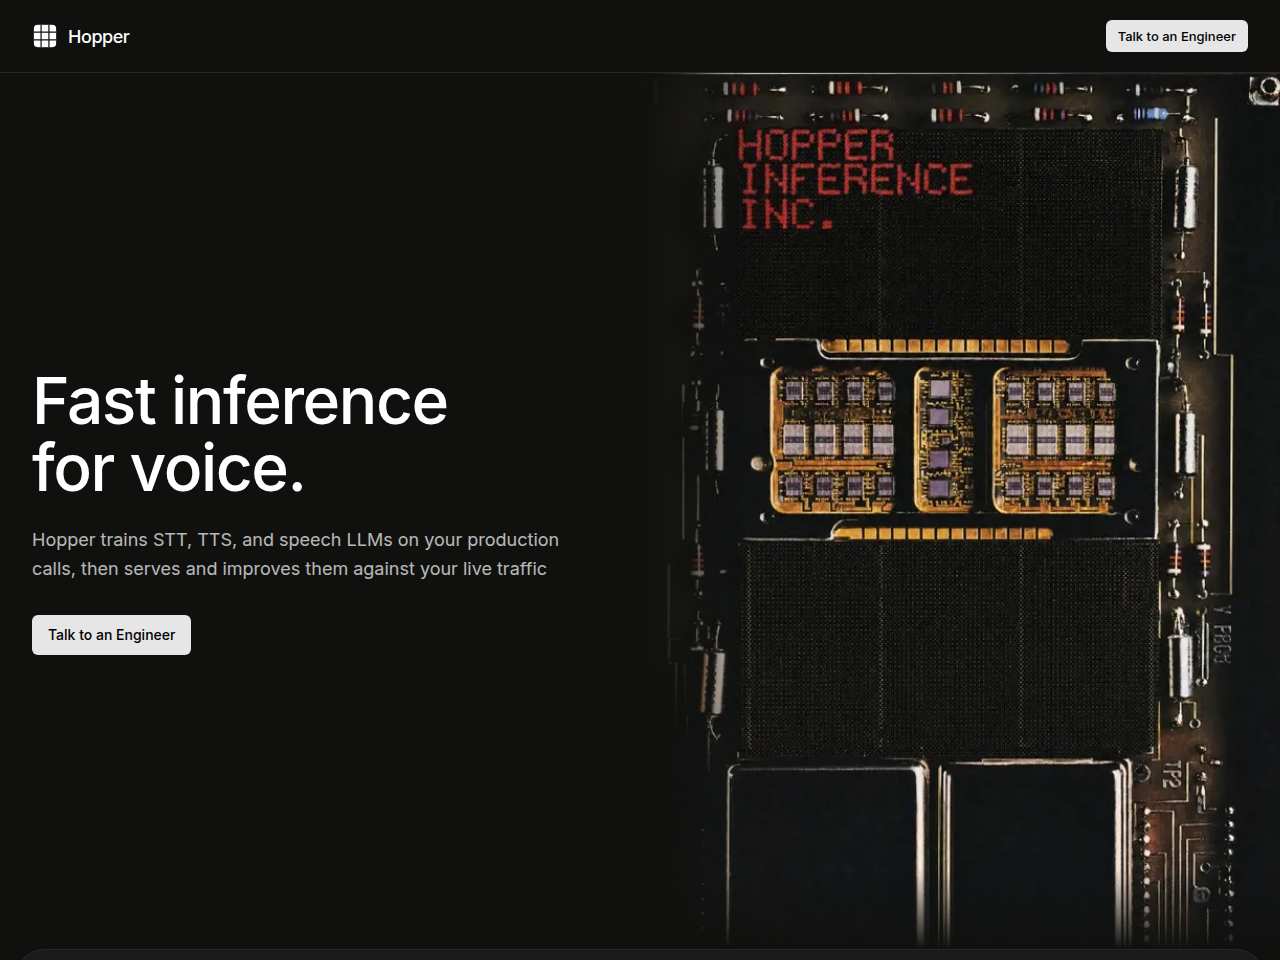This screenshot has height=960, width=1280.
Task: Click the upper gold connector strip
Action: pos(944,347)
